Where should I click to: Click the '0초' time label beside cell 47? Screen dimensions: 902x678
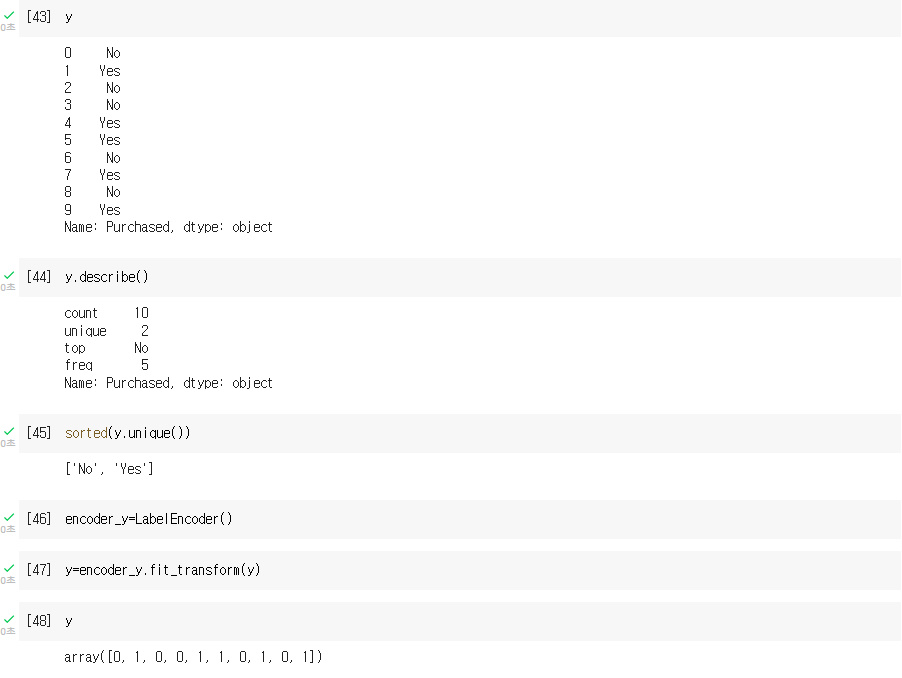[7, 580]
